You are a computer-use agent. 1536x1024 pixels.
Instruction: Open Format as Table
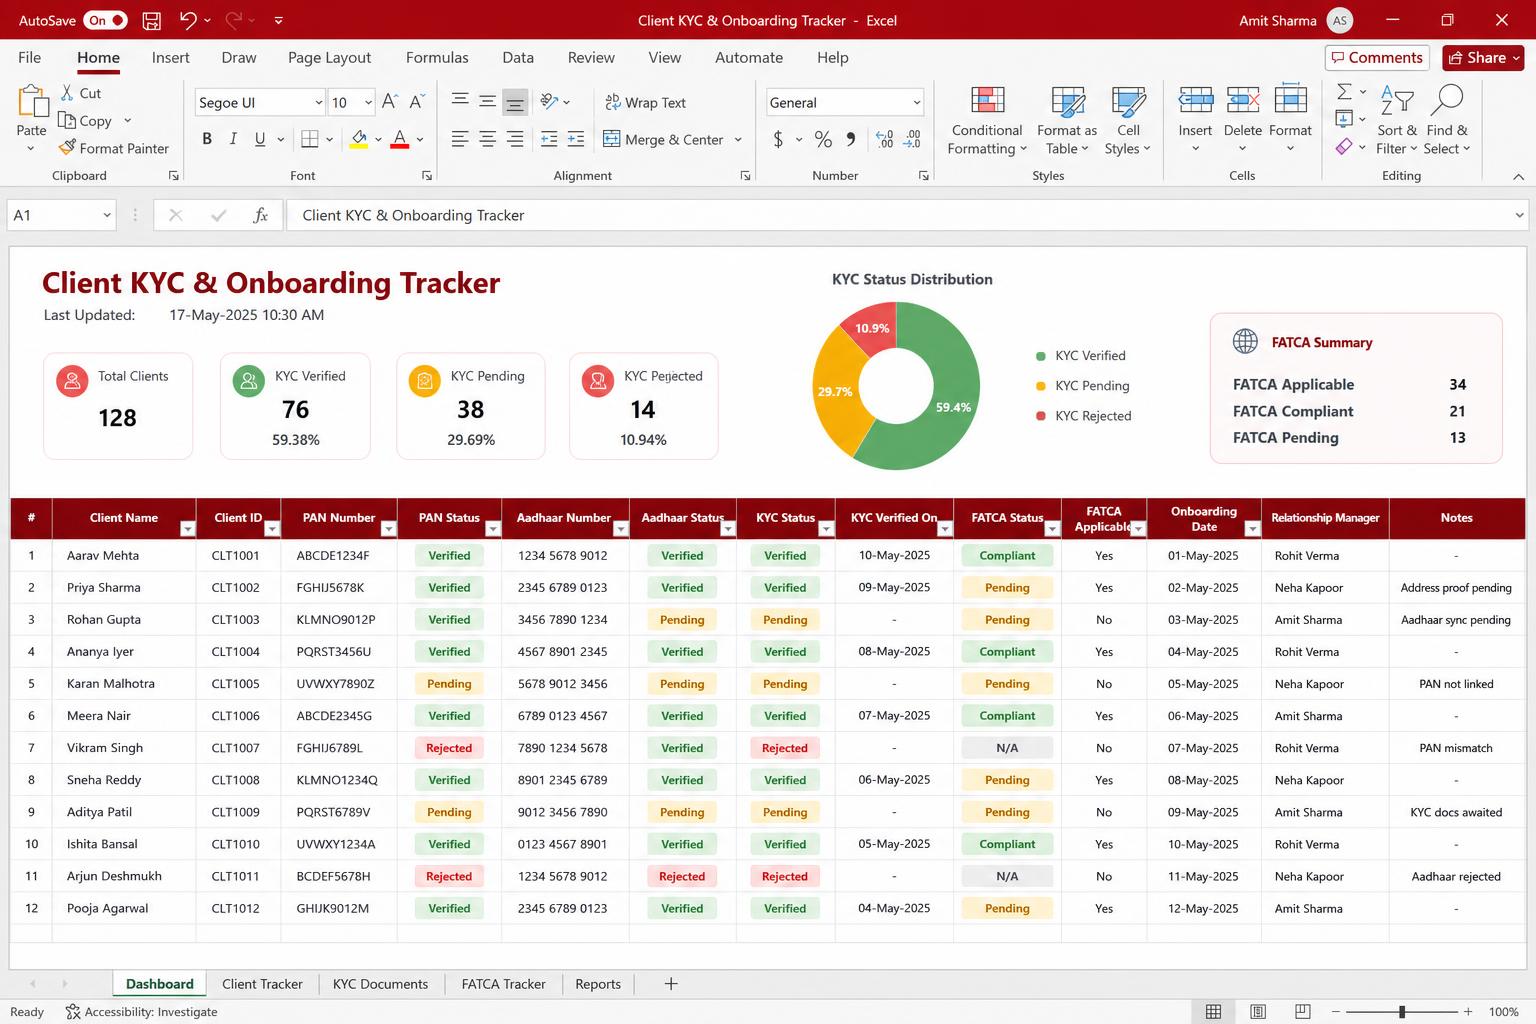(1067, 120)
